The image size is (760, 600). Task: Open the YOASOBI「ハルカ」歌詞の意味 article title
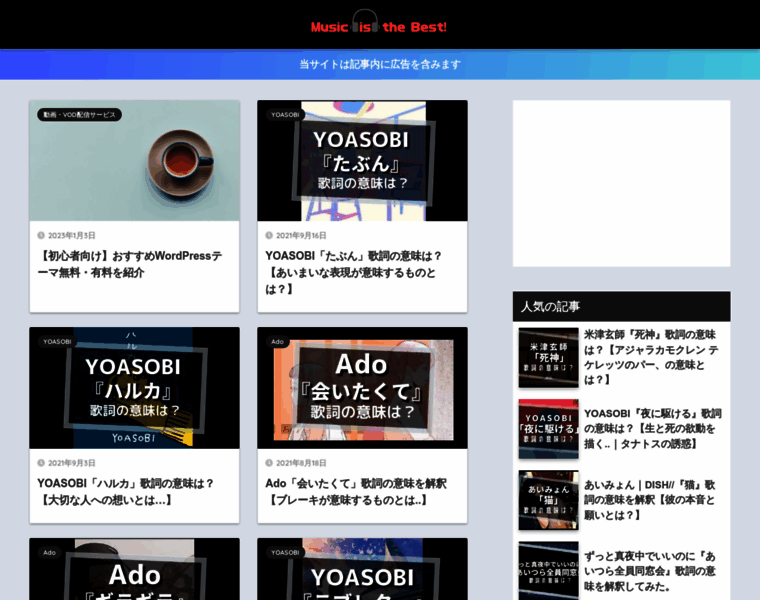point(126,491)
